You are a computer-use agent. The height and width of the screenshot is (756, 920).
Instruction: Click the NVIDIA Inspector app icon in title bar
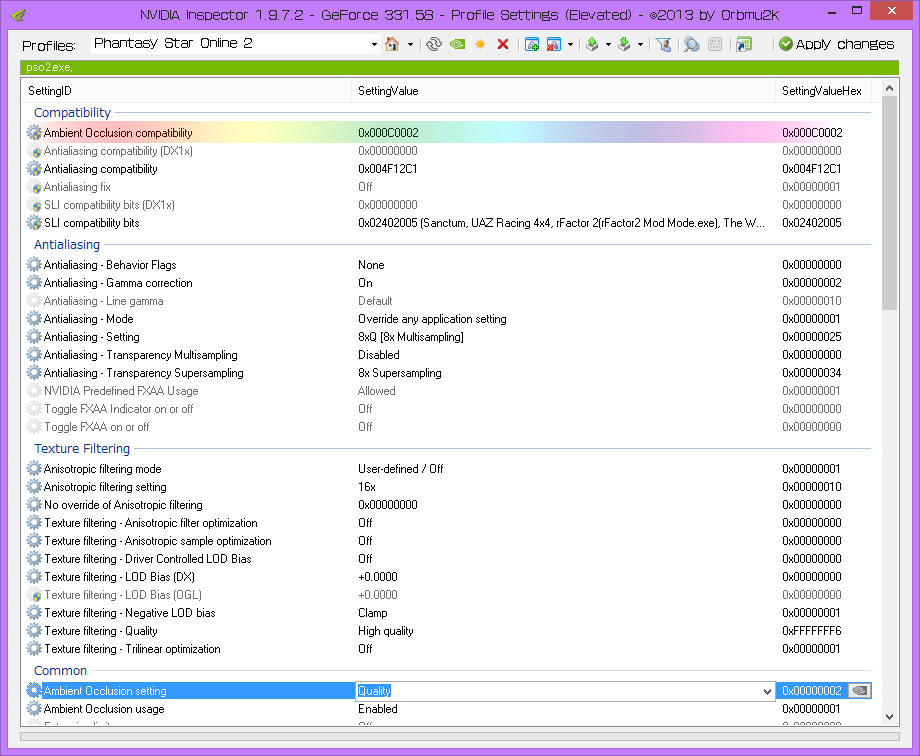[x=19, y=15]
